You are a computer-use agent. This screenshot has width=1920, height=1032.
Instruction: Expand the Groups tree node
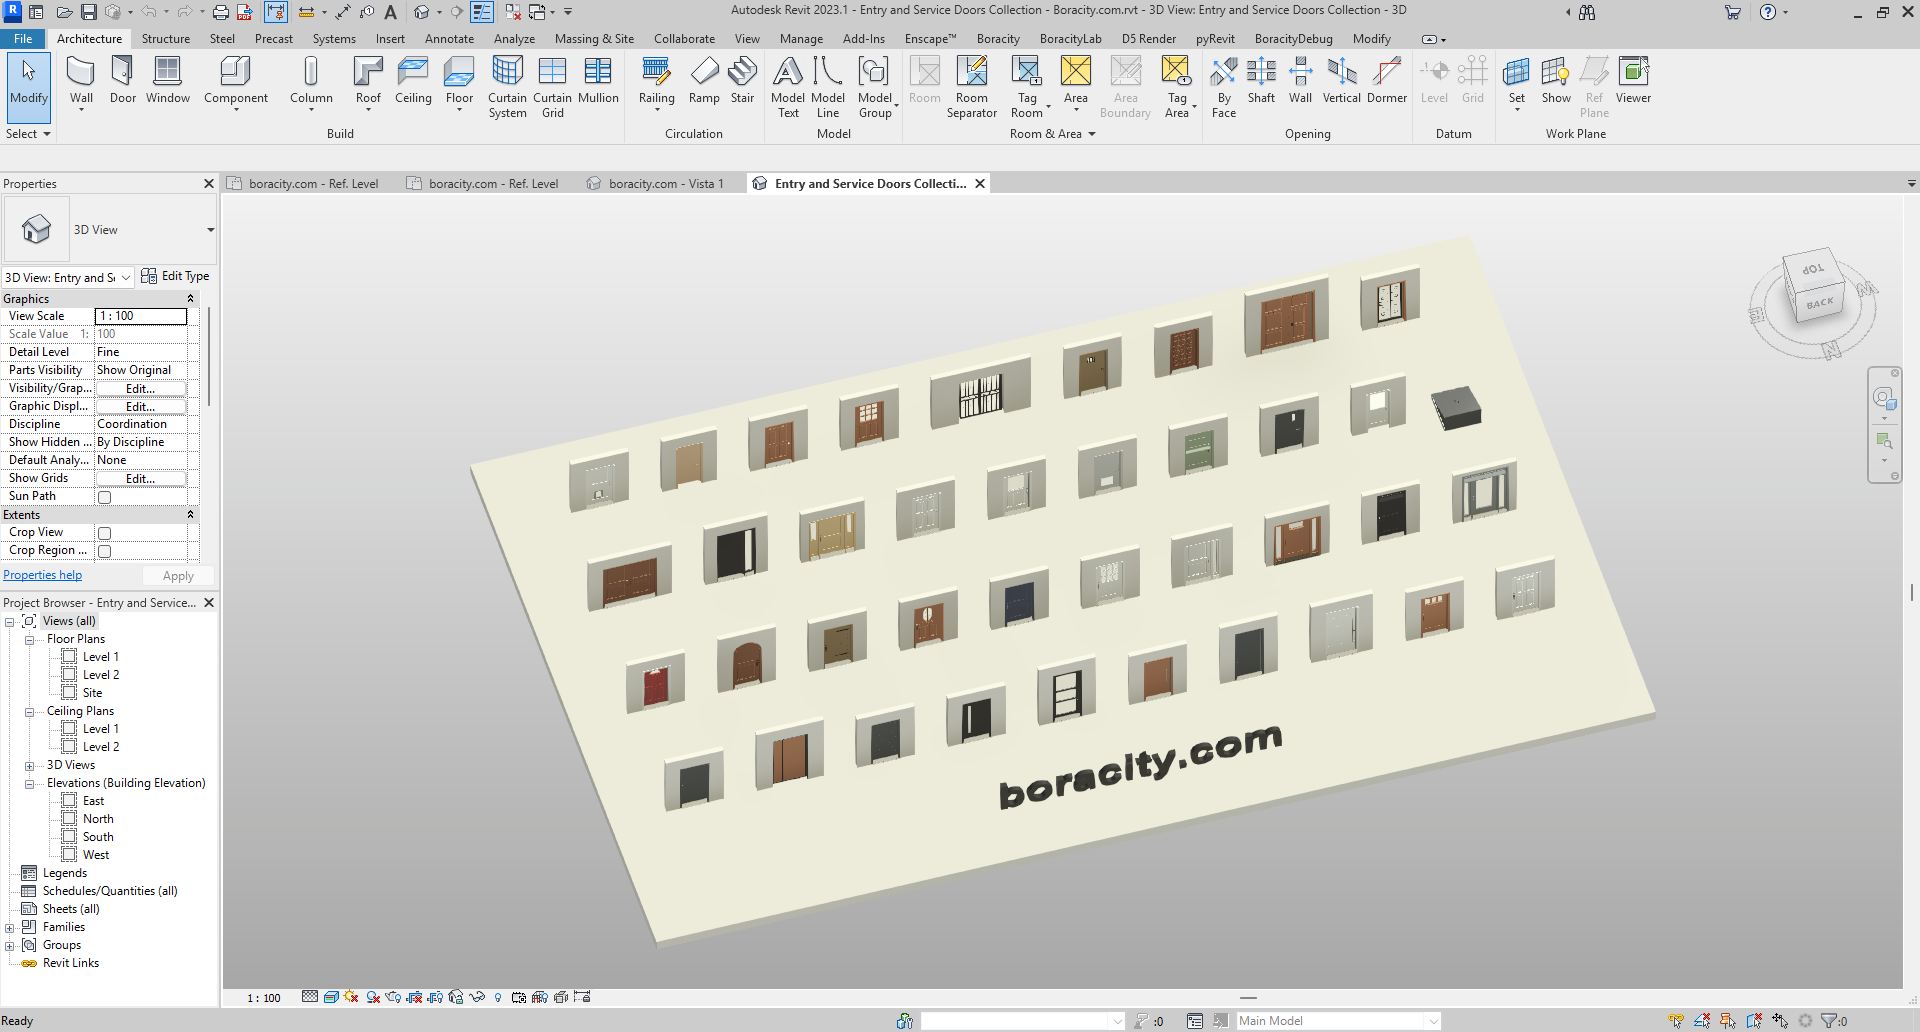tap(10, 946)
